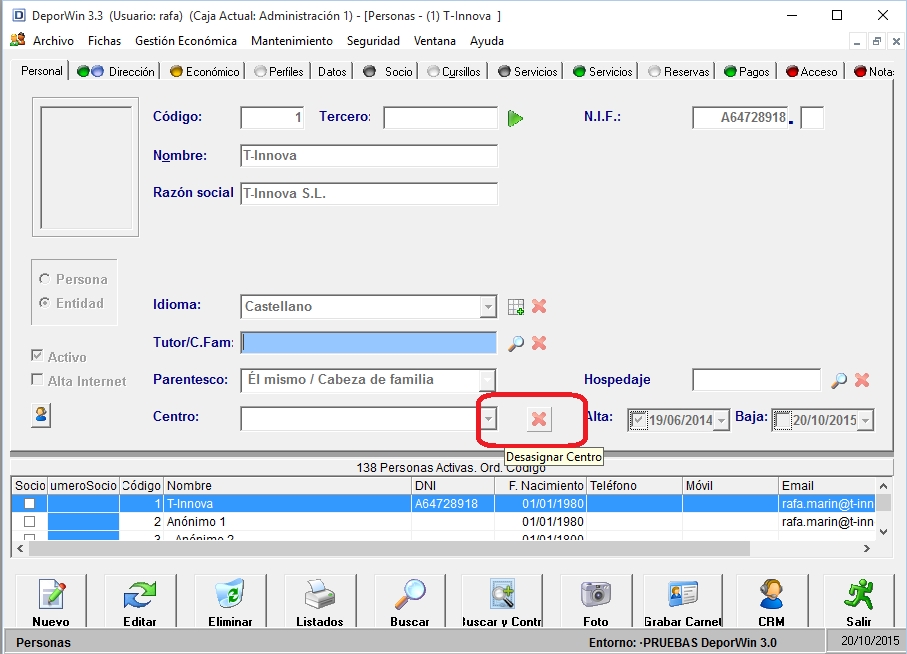The height and width of the screenshot is (654, 907).
Task: Open the Baja date picker dropdown
Action: (x=865, y=420)
